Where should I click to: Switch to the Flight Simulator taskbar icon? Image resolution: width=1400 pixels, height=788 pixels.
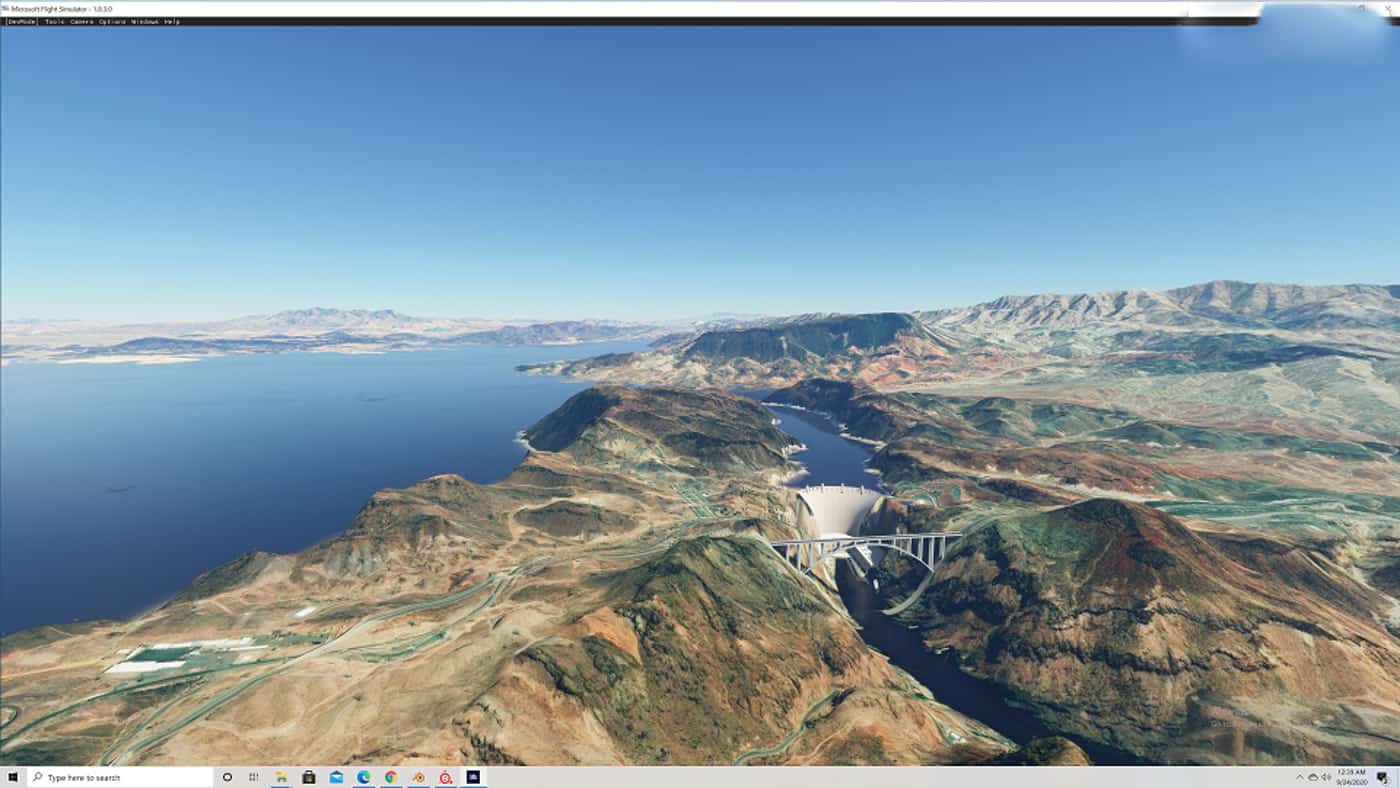pyautogui.click(x=473, y=777)
